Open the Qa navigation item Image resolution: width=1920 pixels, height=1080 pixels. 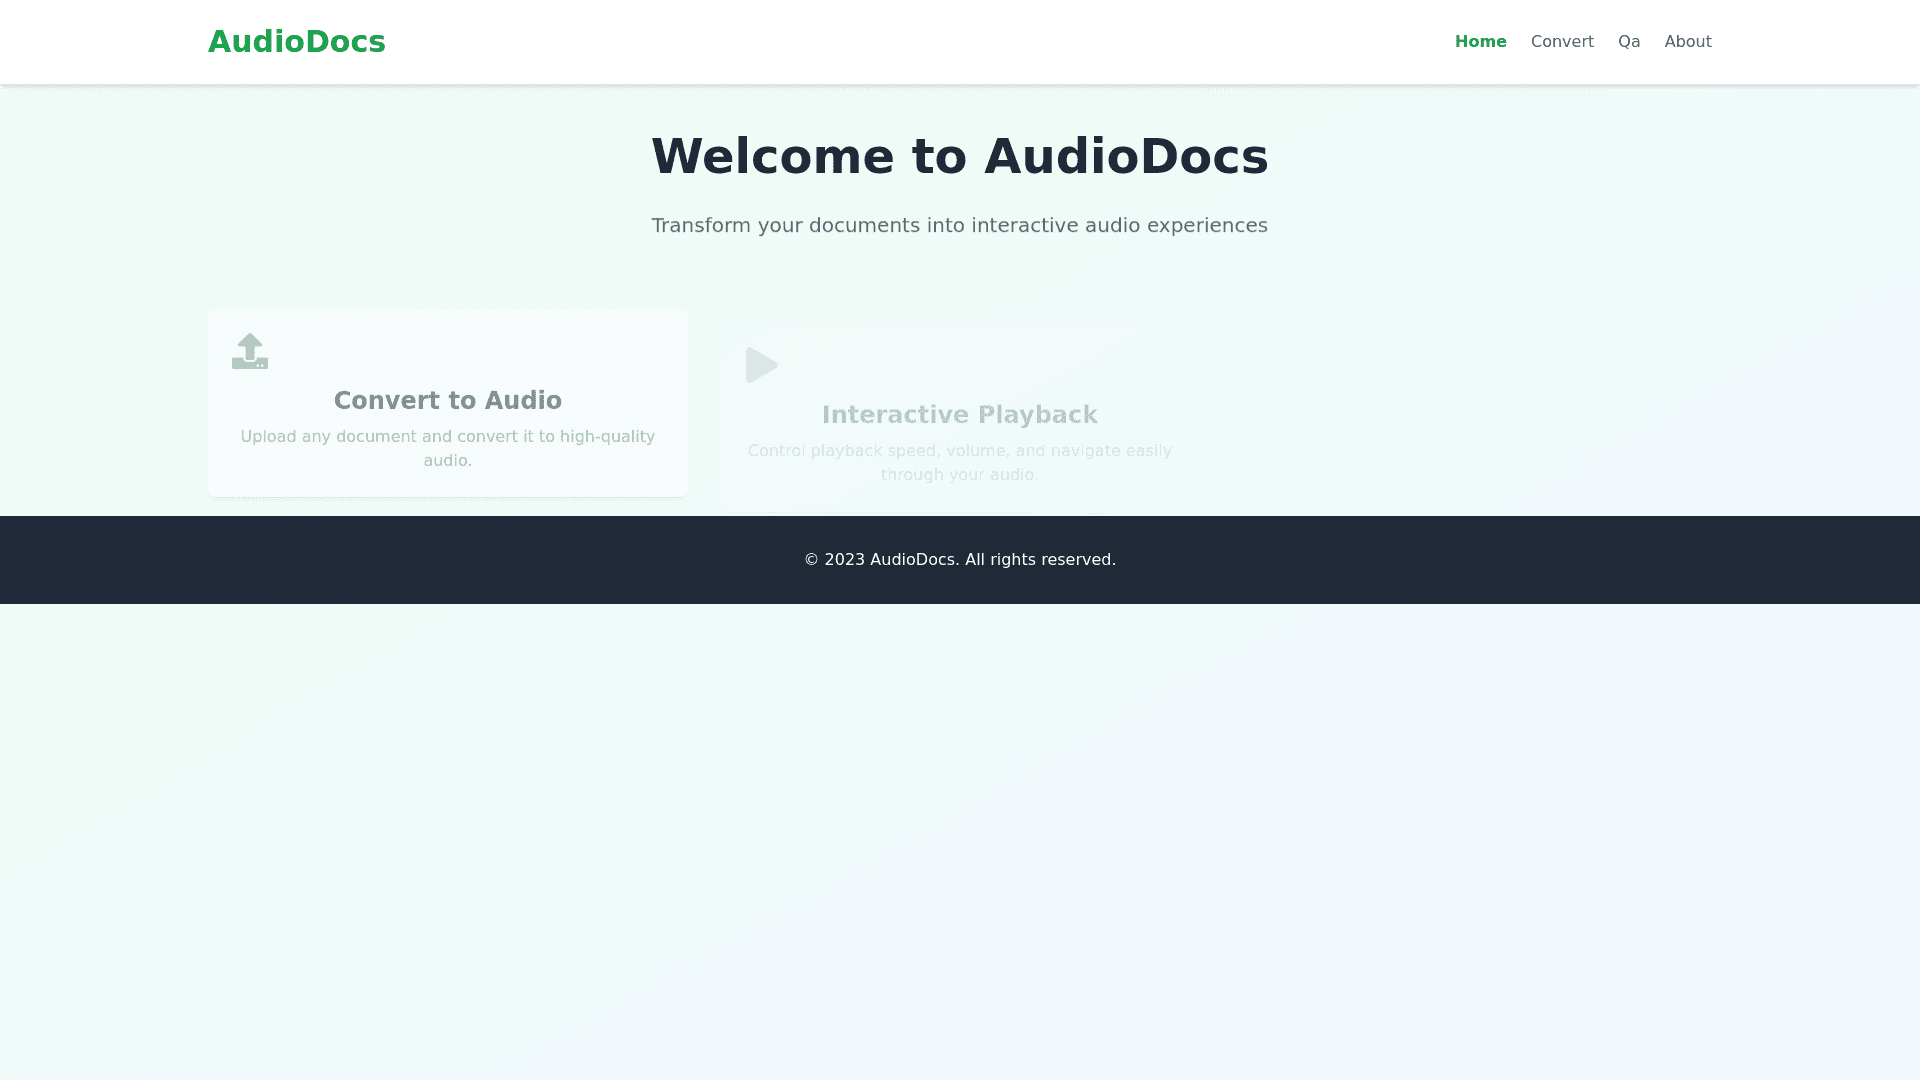tap(1628, 42)
